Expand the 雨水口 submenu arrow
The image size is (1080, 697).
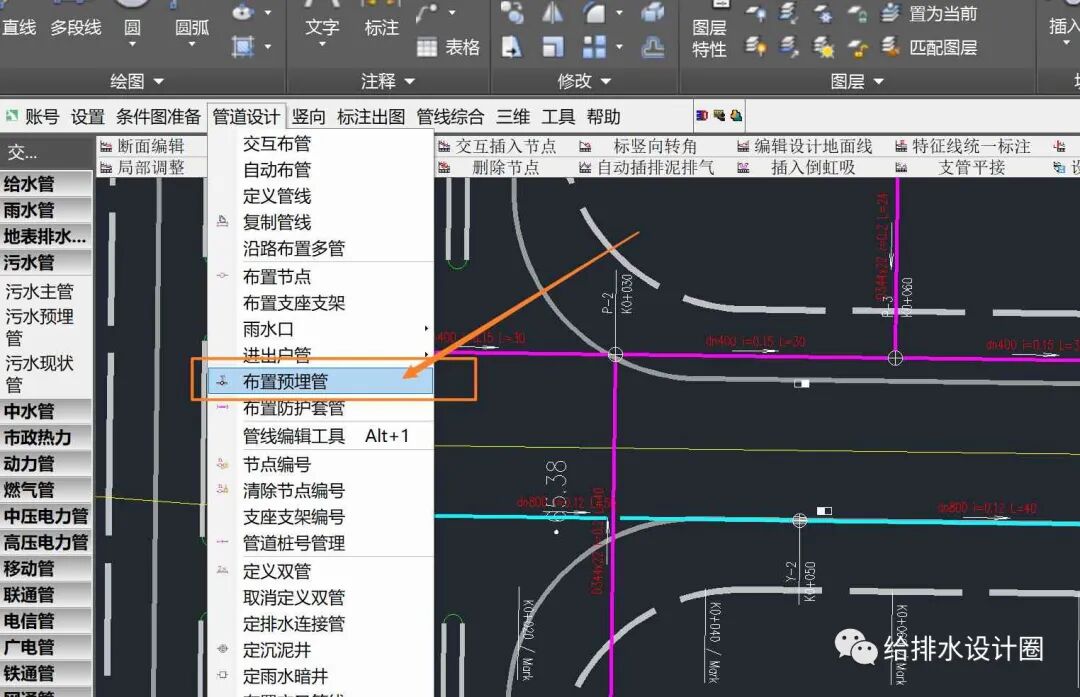point(426,329)
